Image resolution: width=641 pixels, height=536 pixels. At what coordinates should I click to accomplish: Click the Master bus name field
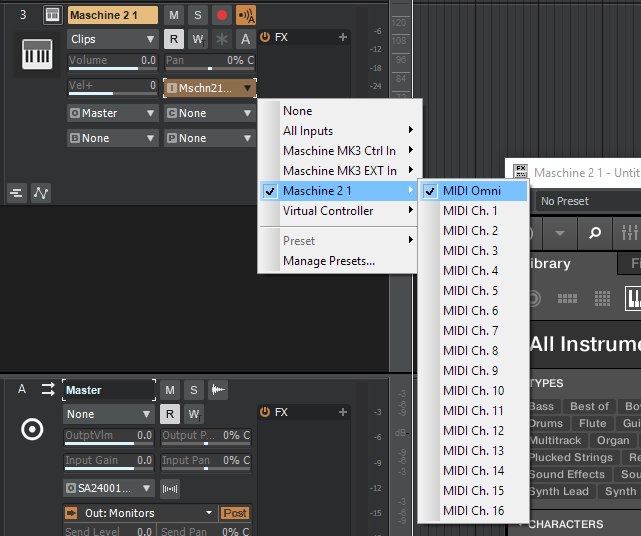click(x=109, y=390)
